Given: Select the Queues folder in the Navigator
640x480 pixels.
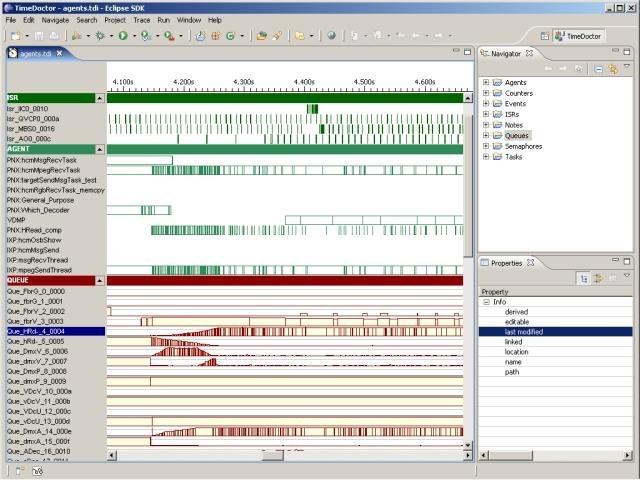Looking at the screenshot, I should coord(517,134).
